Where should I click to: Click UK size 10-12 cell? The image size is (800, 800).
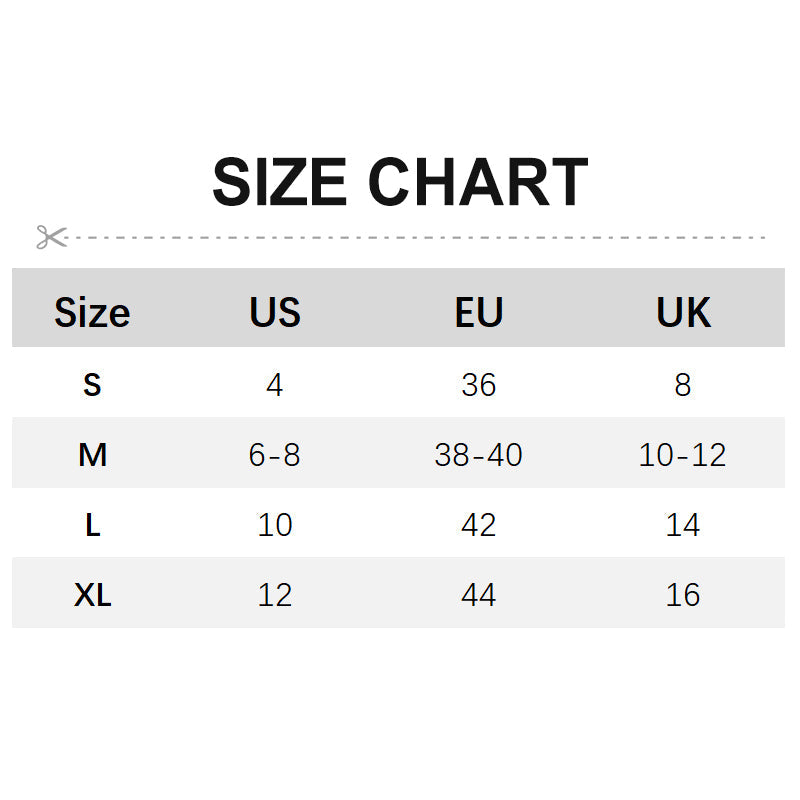click(x=683, y=455)
